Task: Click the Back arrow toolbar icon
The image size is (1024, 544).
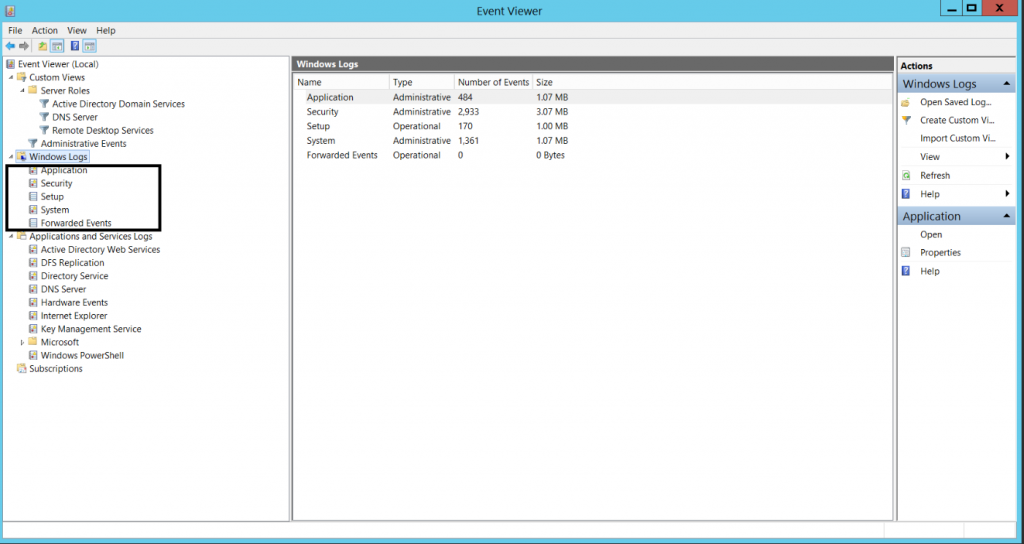Action: click(10, 46)
